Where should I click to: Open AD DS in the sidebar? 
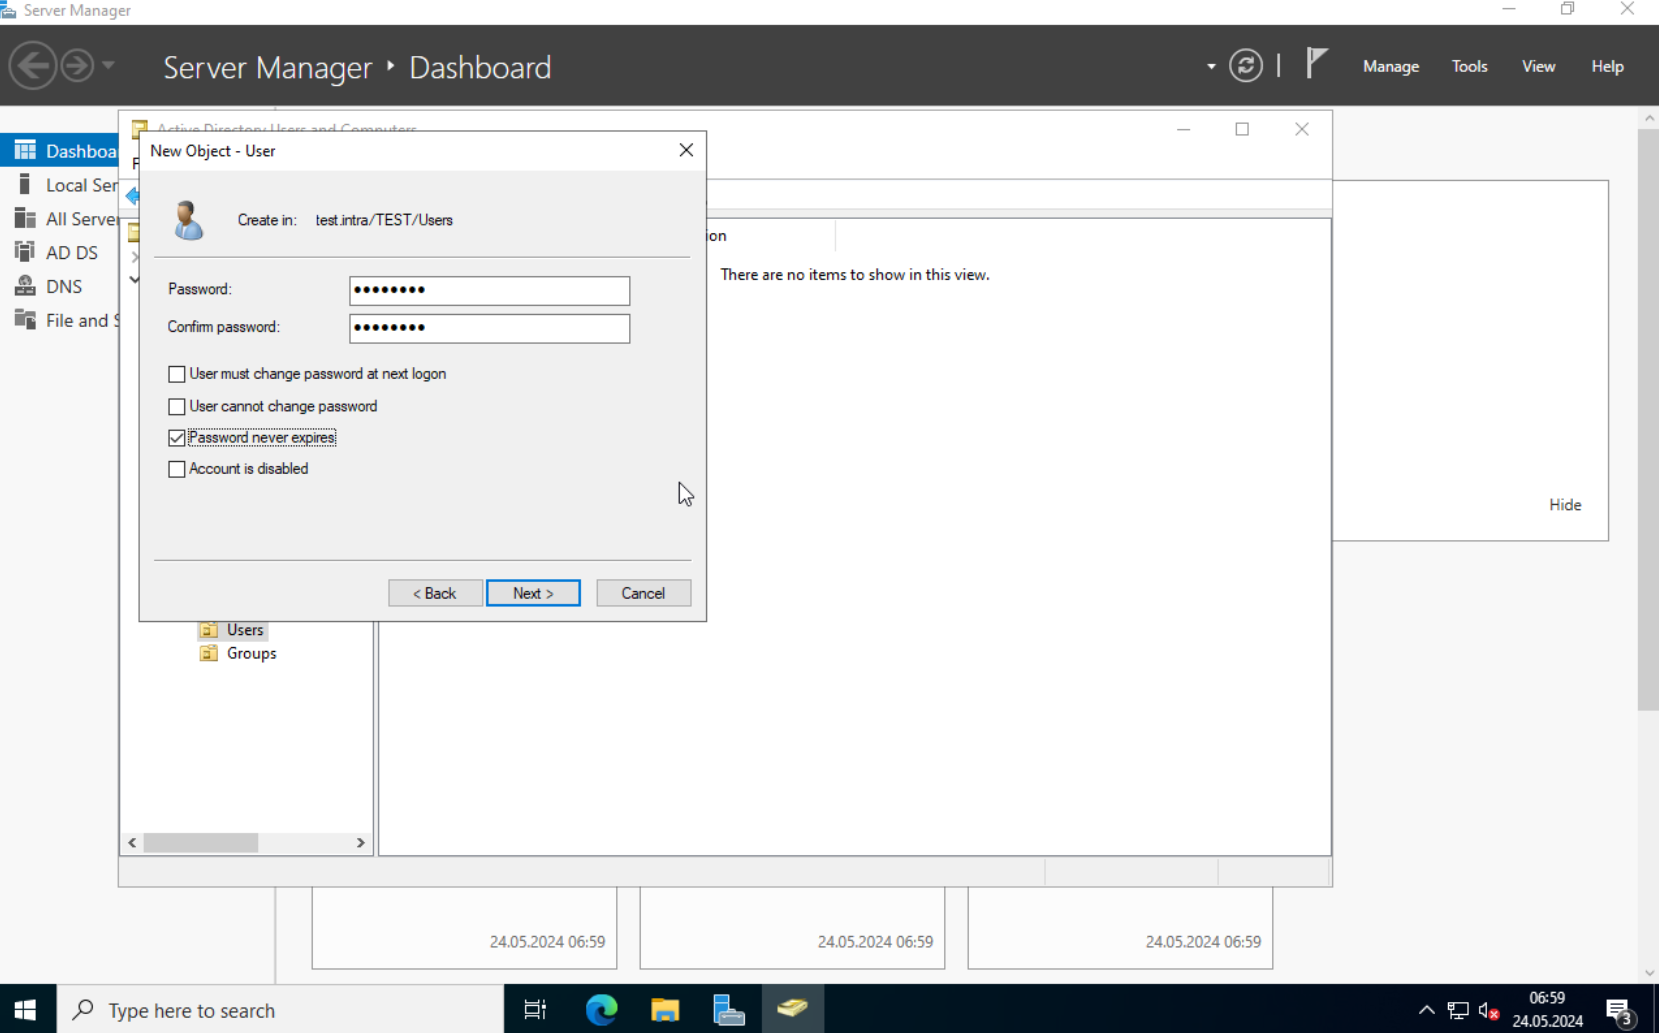coord(59,253)
